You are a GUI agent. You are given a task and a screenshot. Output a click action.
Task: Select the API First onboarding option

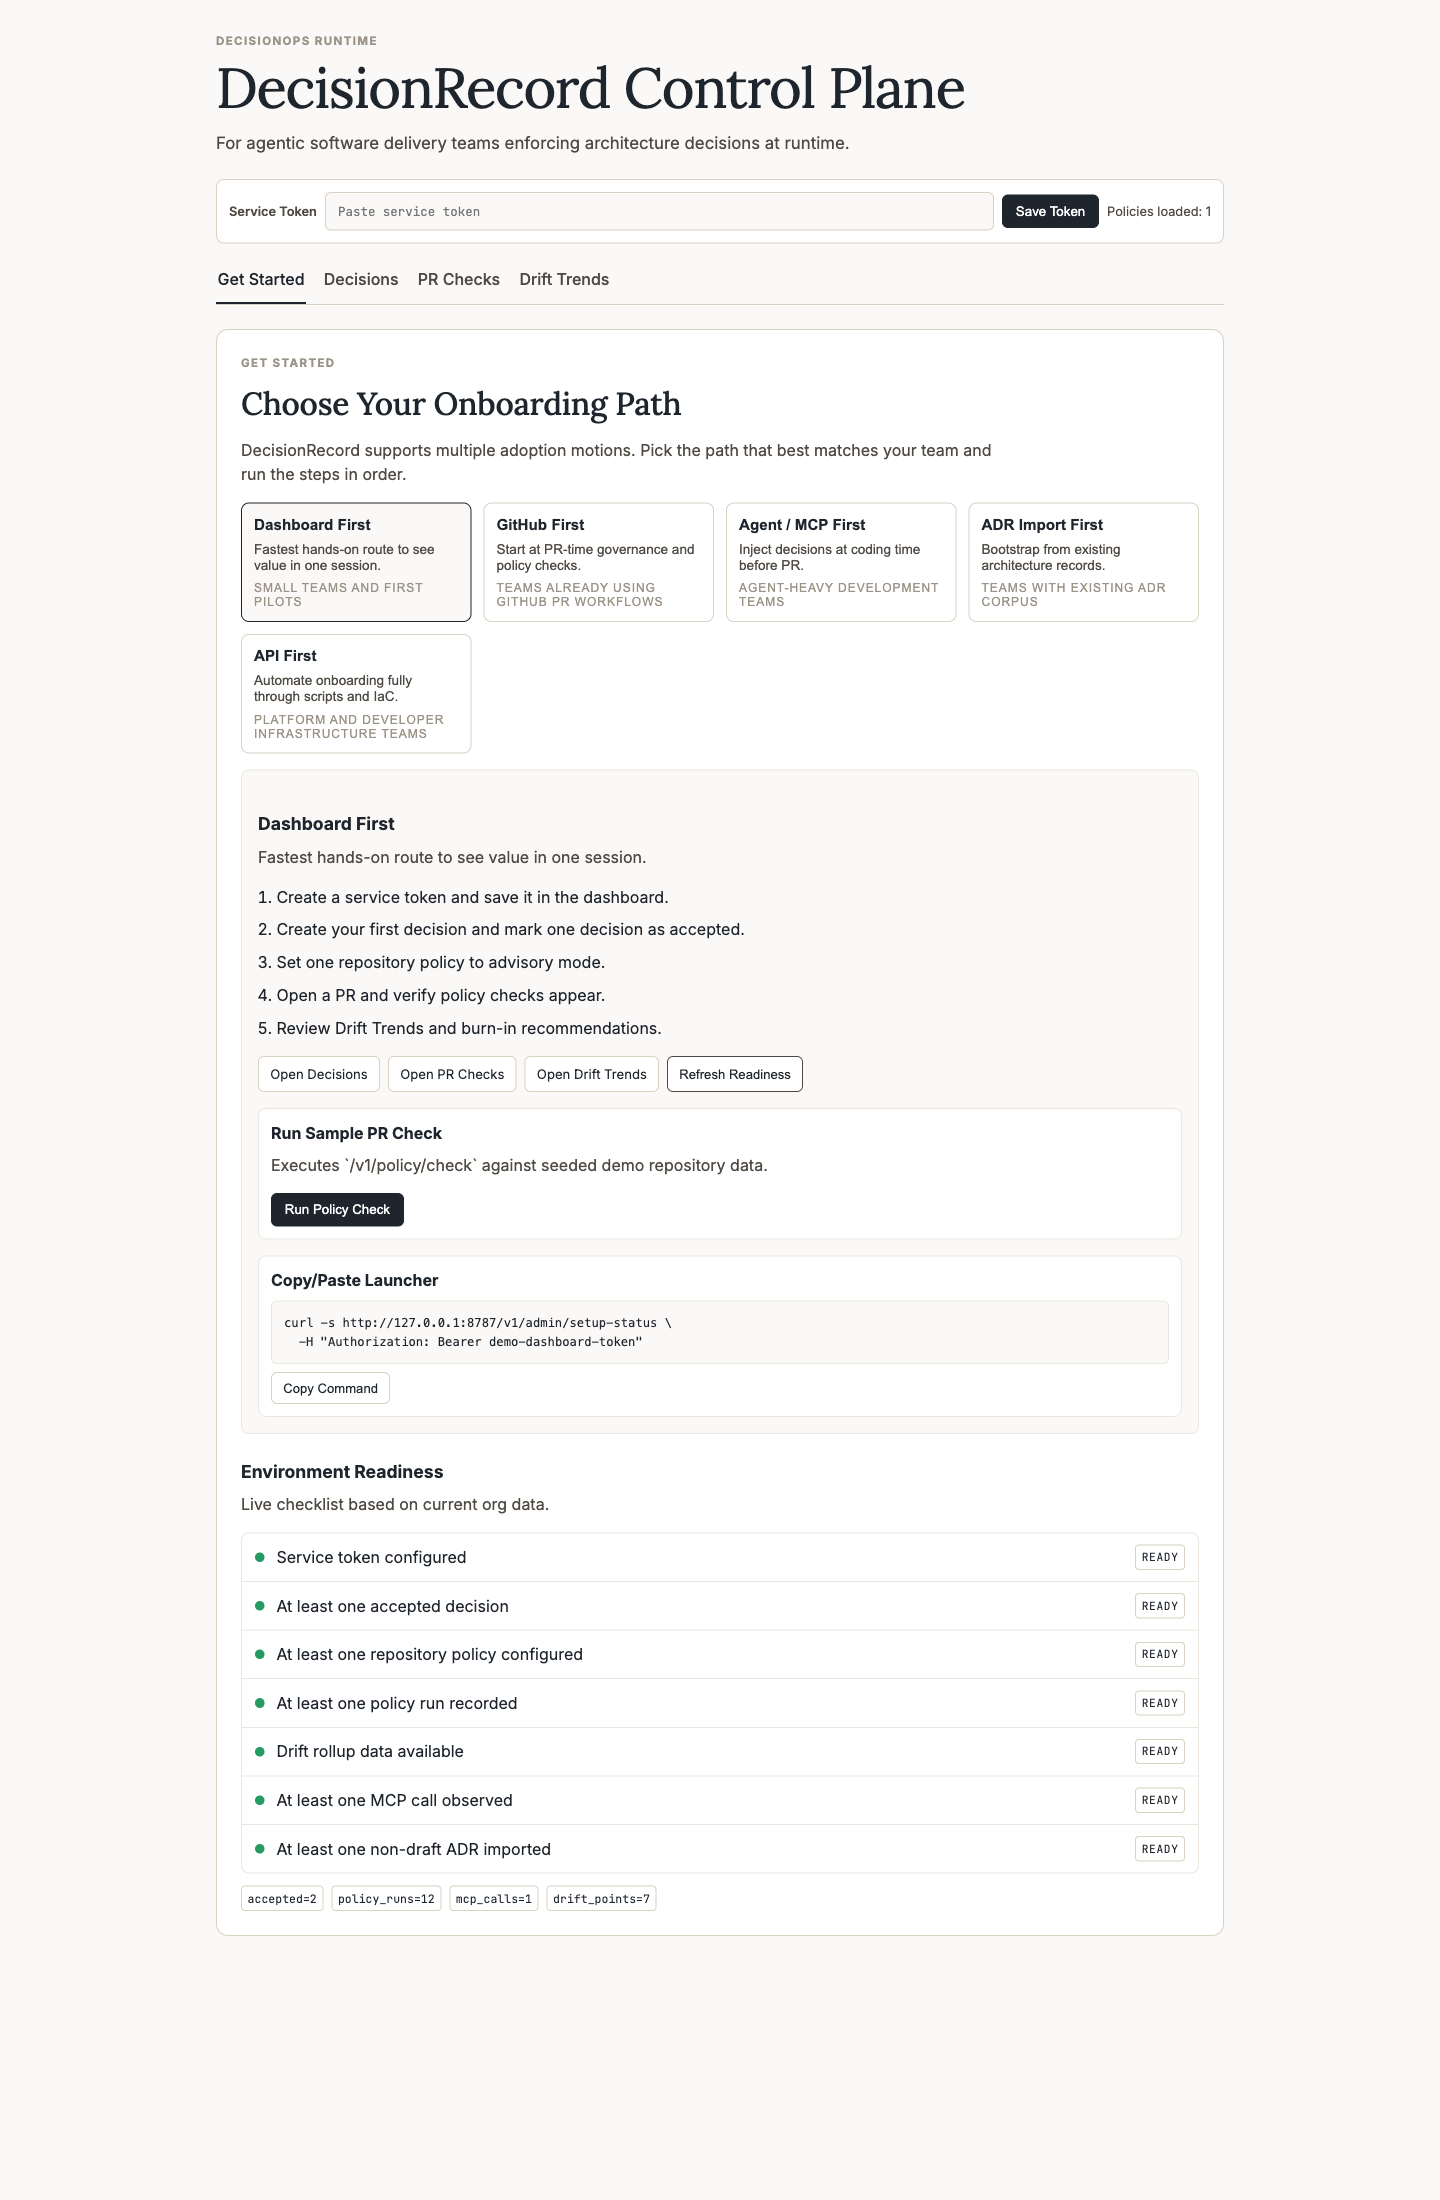pos(355,693)
